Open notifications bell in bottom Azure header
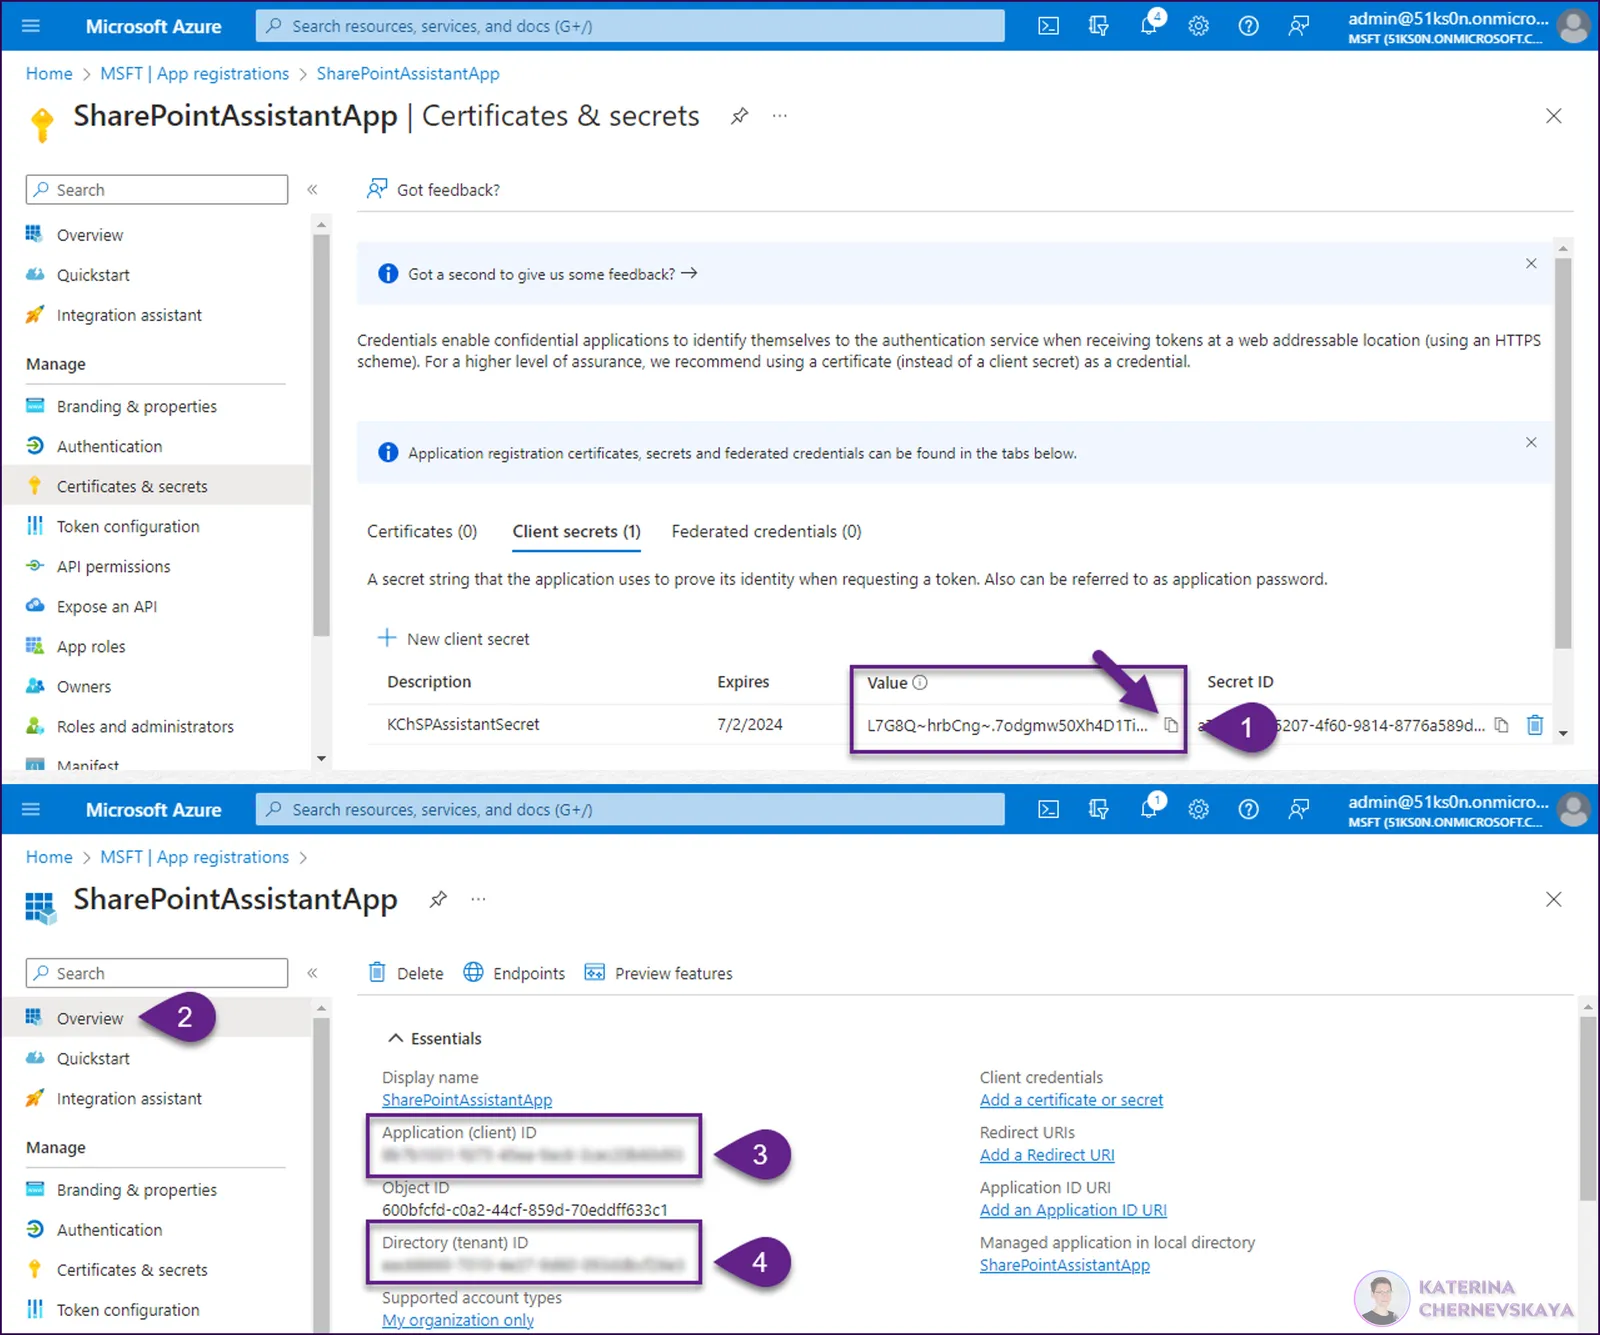The height and width of the screenshot is (1335, 1600). pos(1149,808)
